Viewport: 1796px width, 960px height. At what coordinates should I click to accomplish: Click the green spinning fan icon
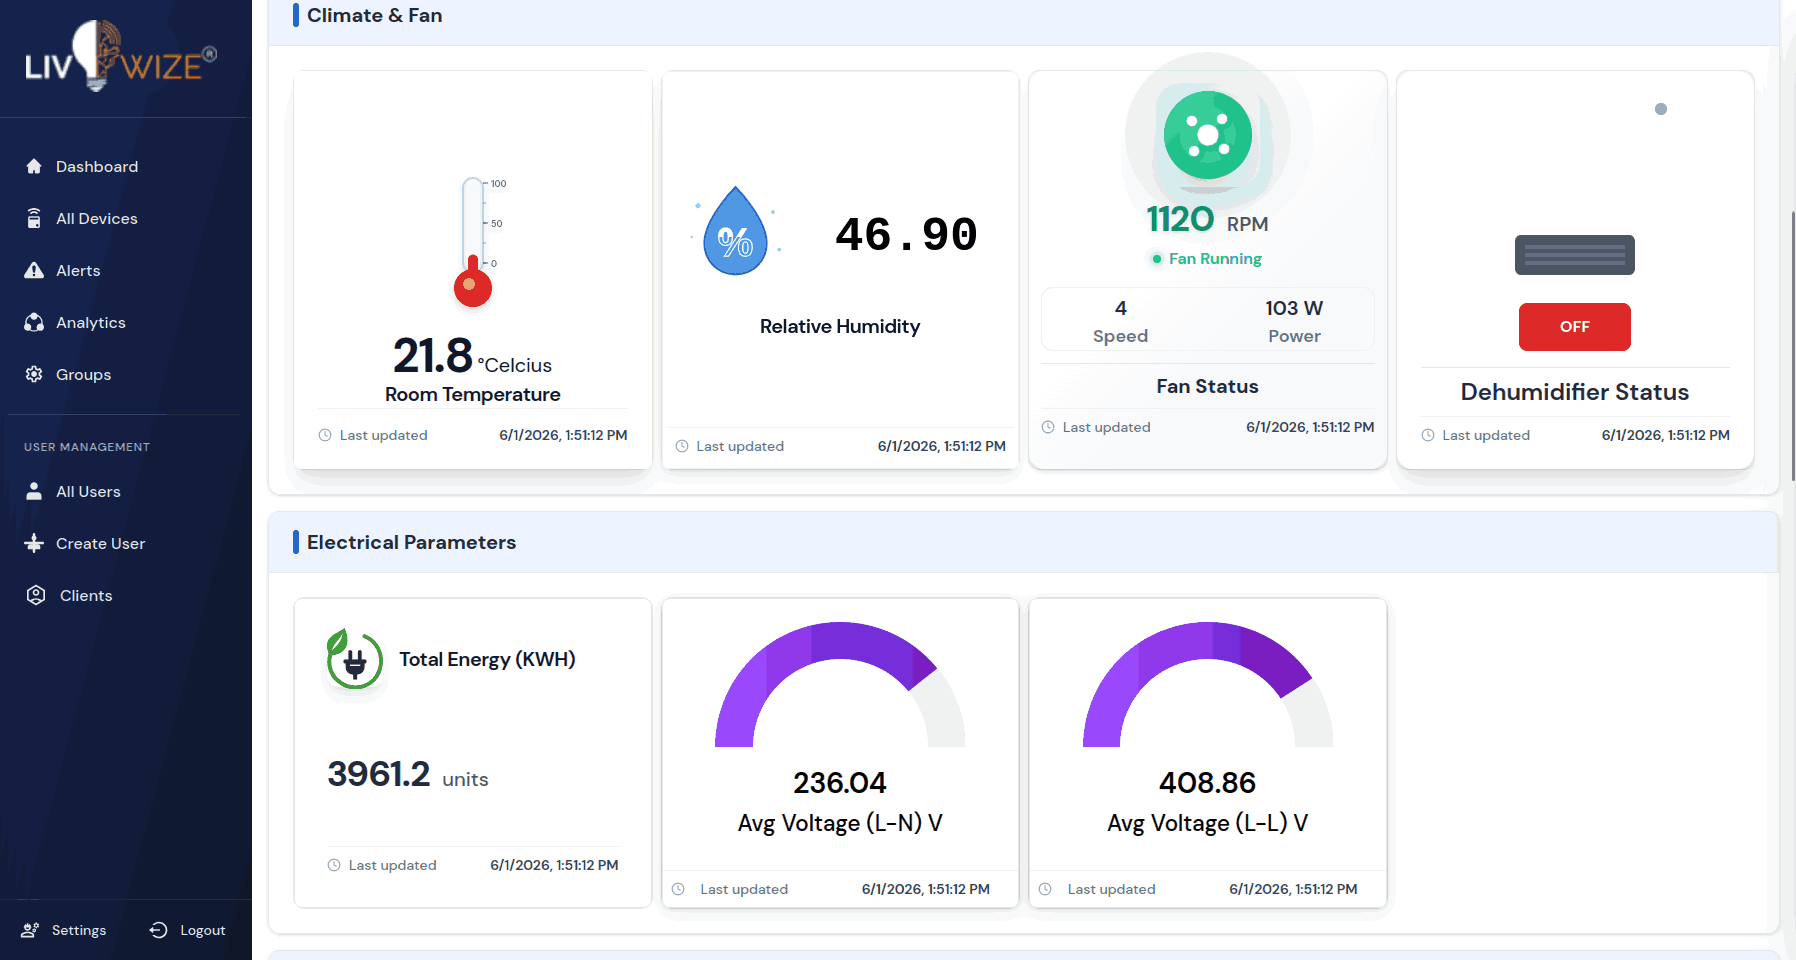1208,135
